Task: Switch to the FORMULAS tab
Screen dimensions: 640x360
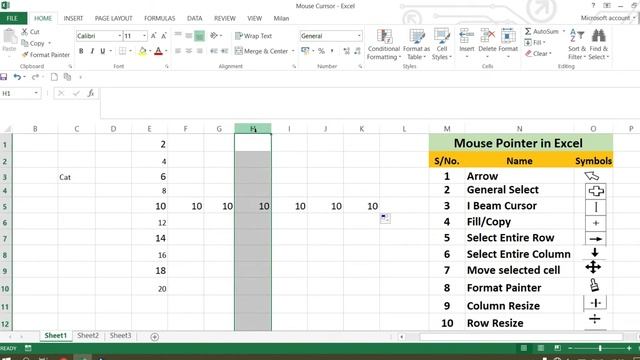Action: (159, 18)
